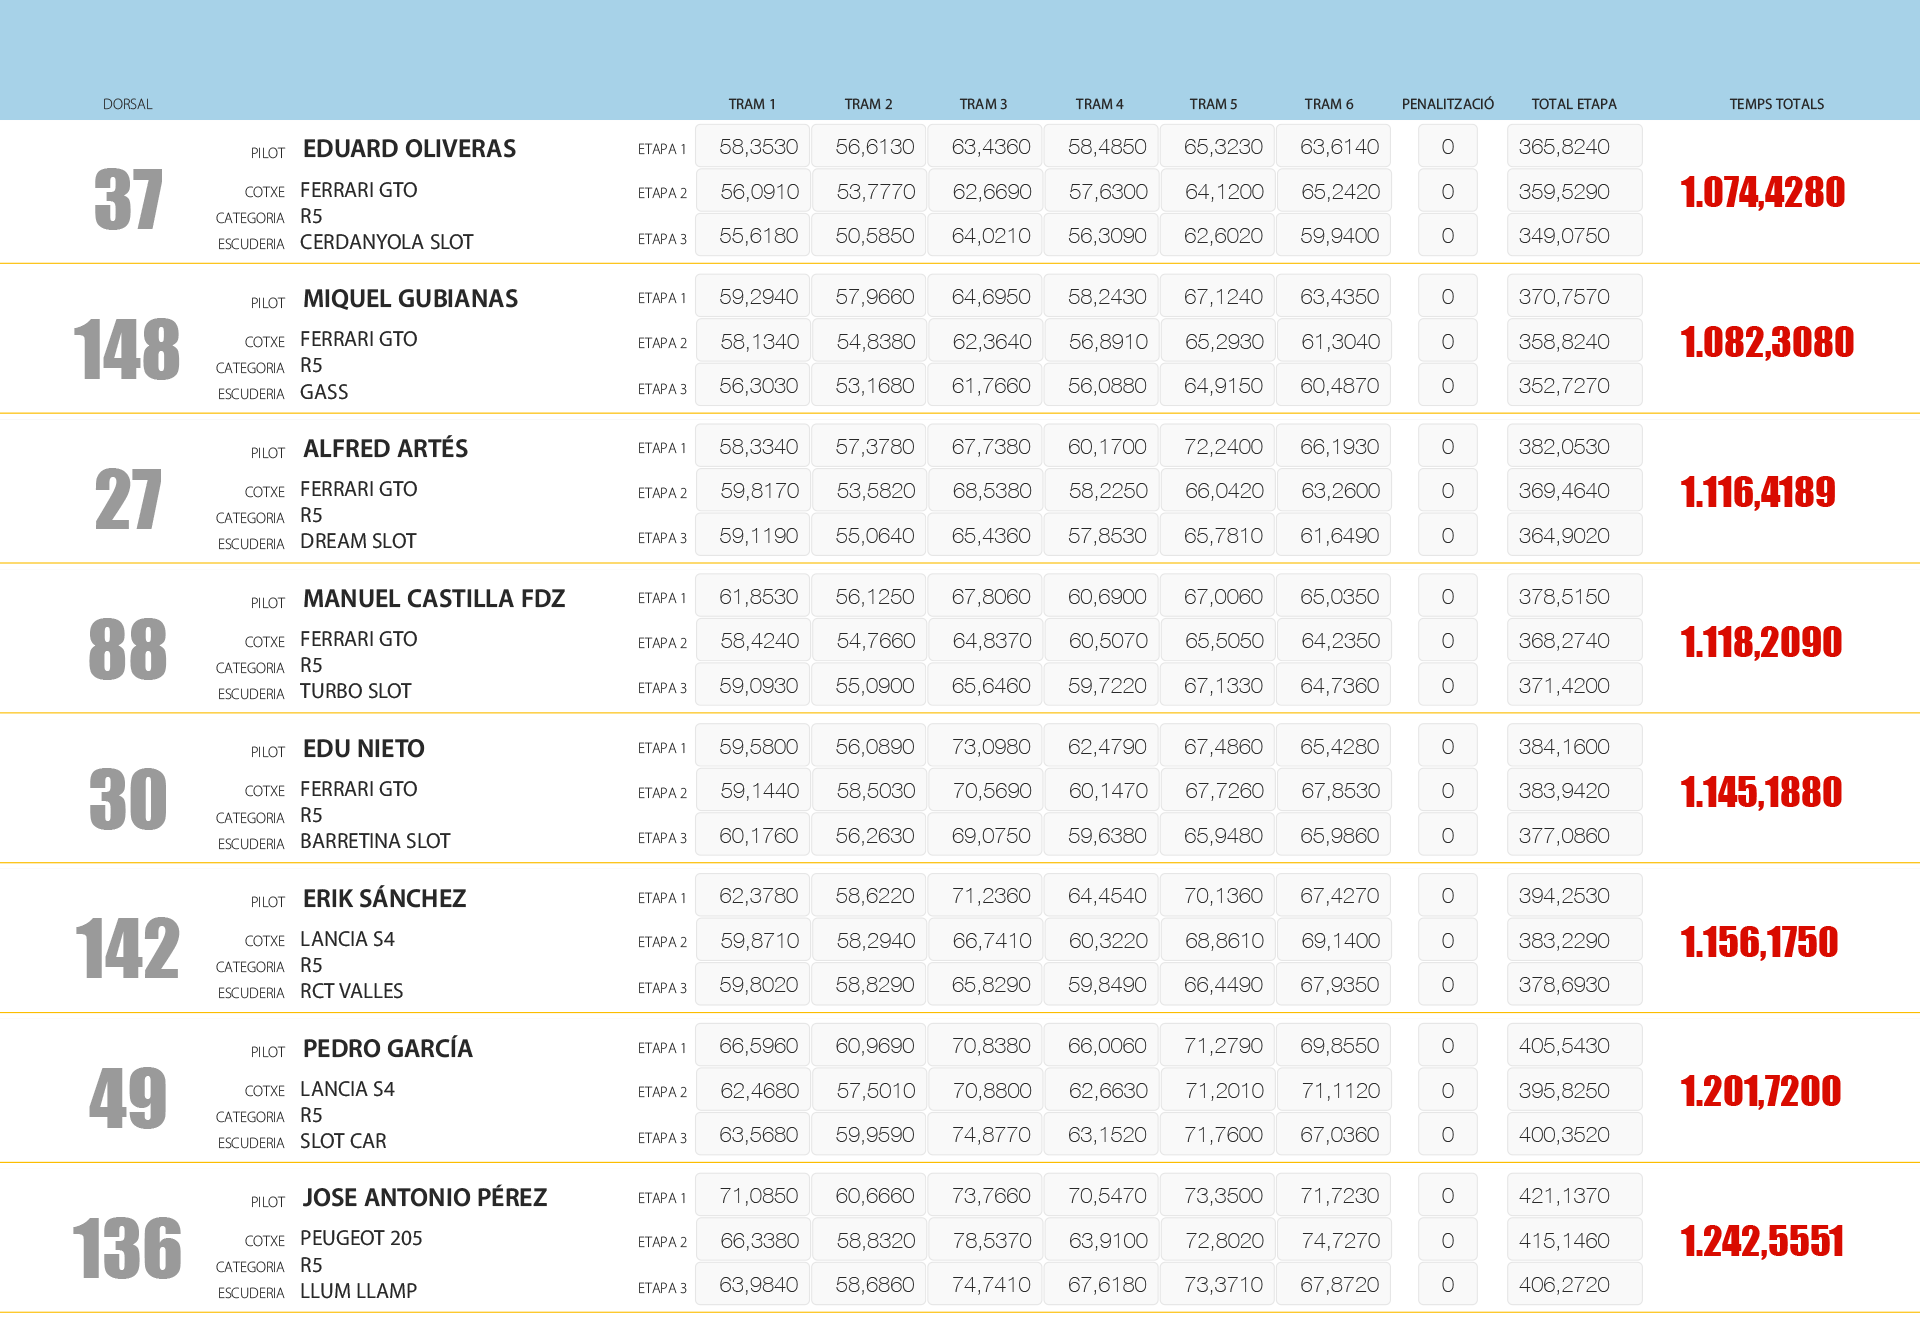
Task: Select total time 1.242,5551
Action: click(x=1762, y=1241)
